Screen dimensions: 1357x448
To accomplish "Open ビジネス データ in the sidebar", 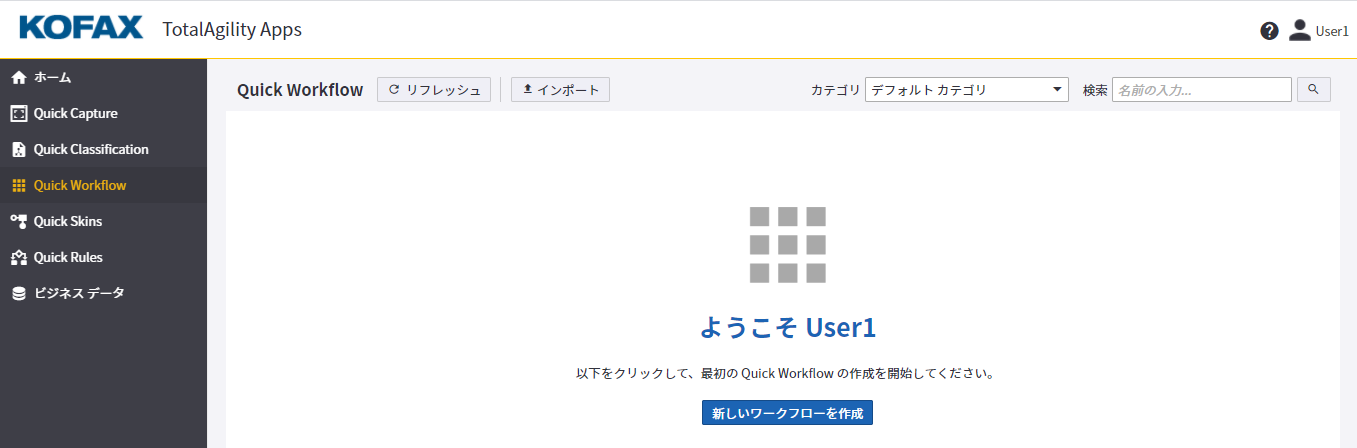I will click(x=103, y=293).
